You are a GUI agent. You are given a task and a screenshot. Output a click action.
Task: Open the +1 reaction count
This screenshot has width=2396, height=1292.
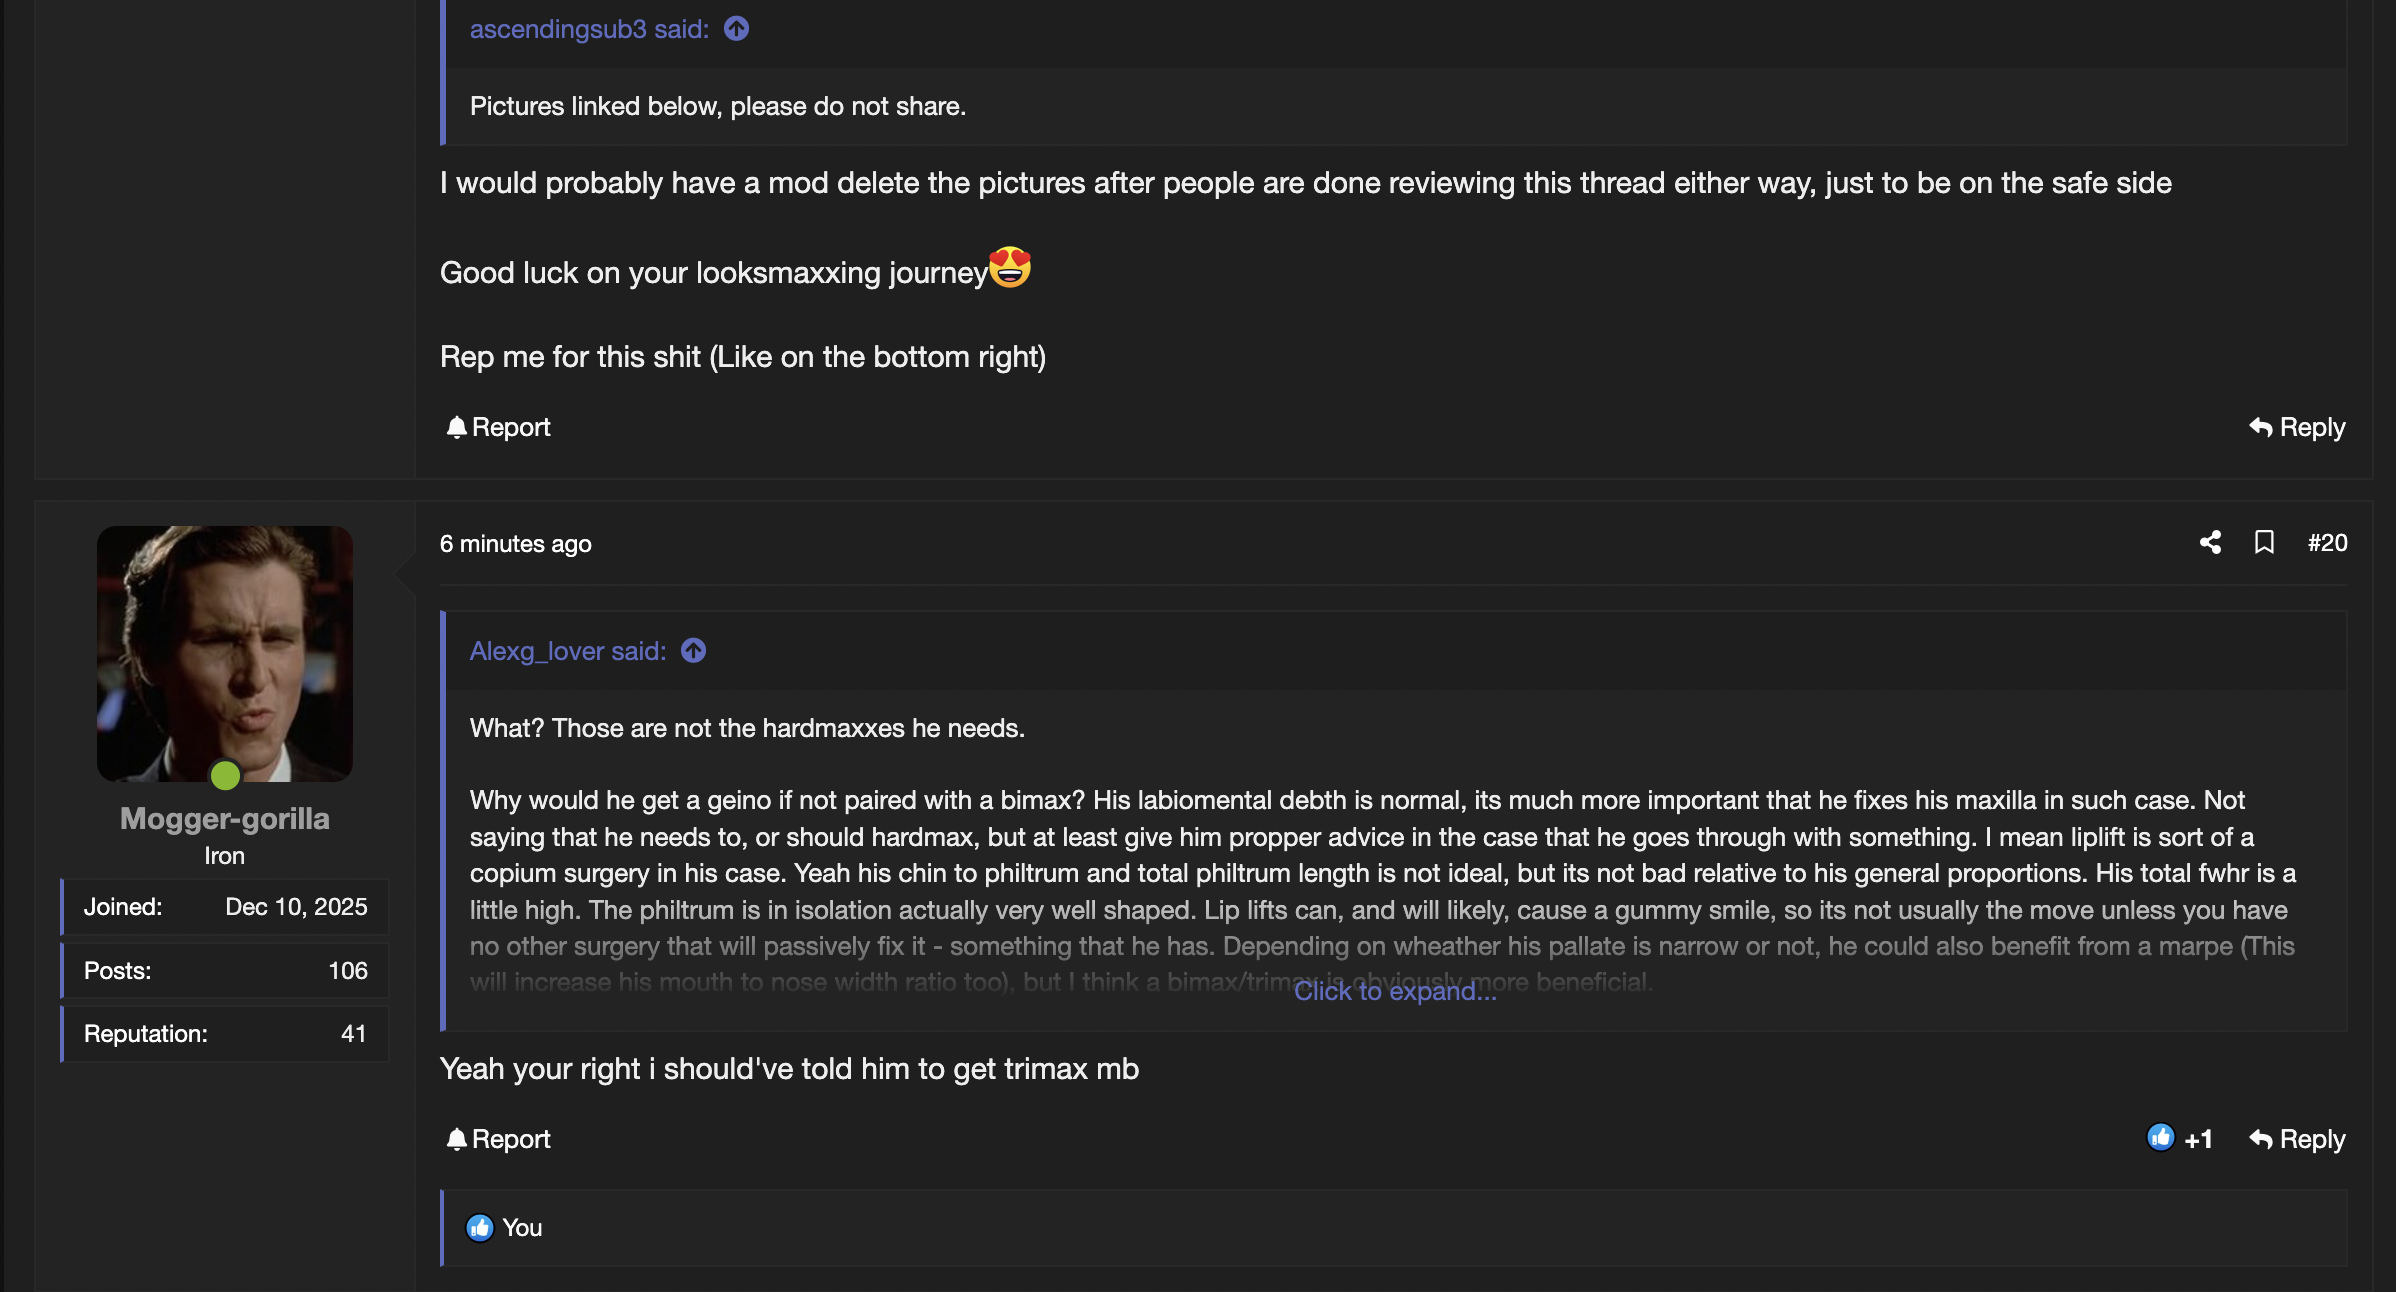[2198, 1140]
